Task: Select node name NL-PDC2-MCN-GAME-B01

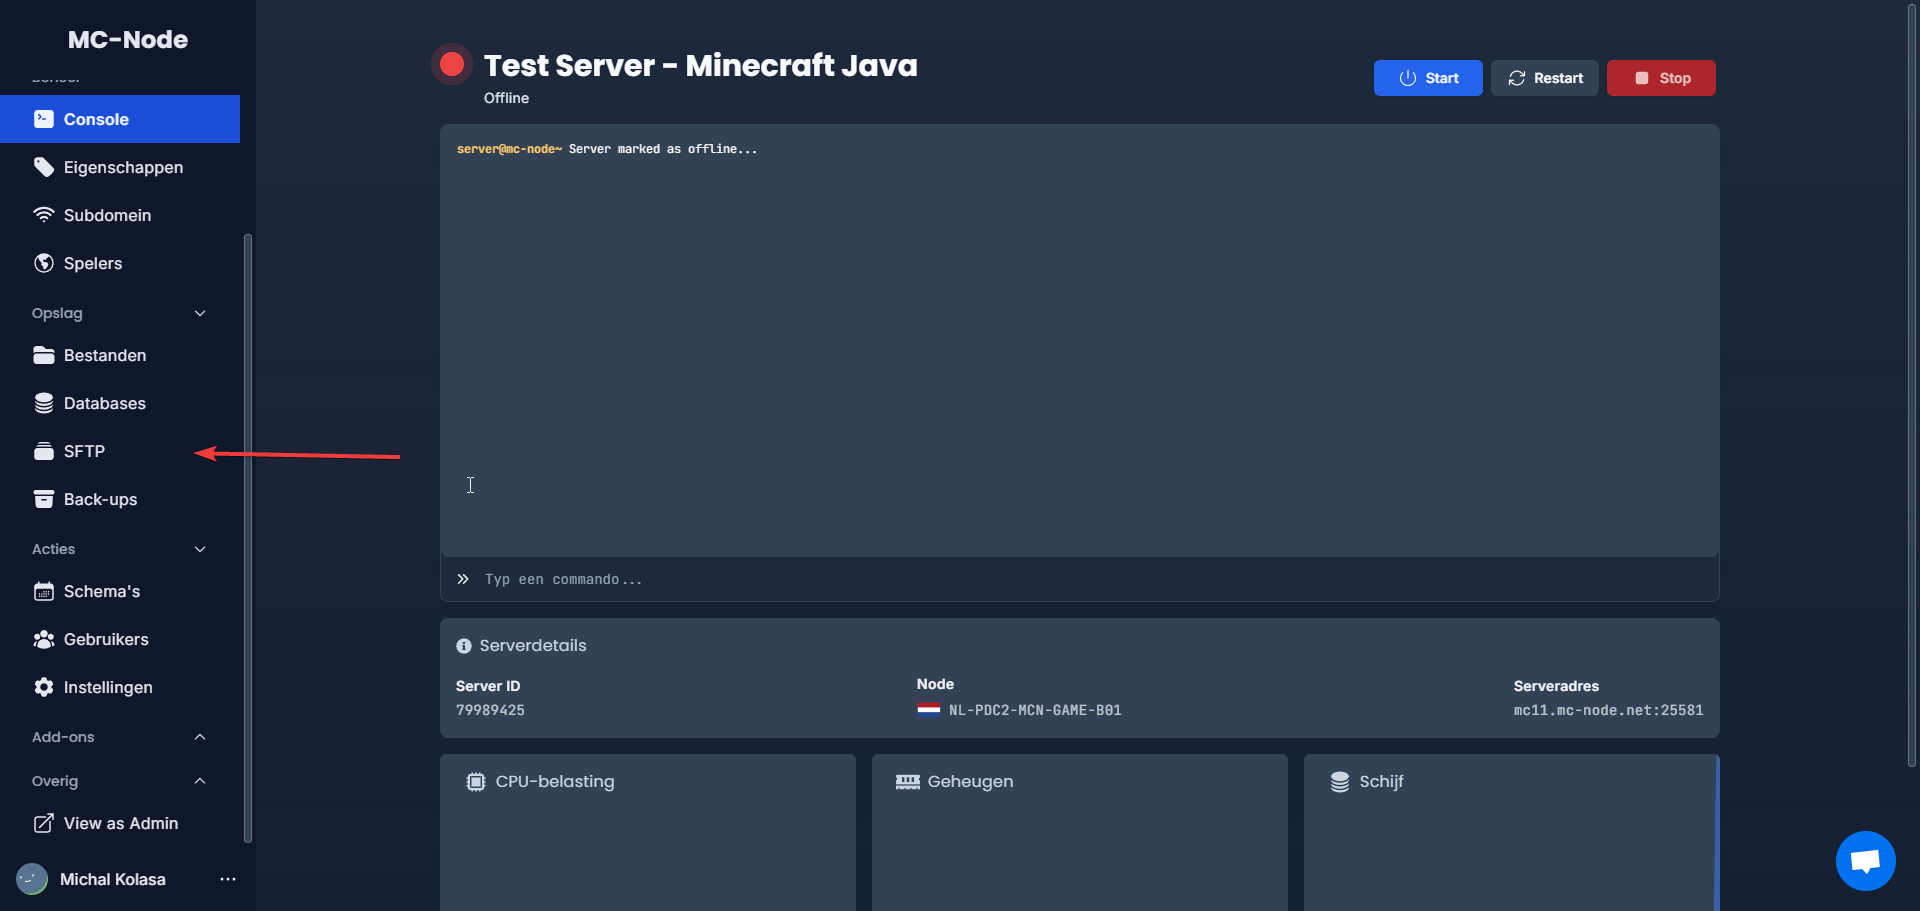Action: coord(1035,710)
